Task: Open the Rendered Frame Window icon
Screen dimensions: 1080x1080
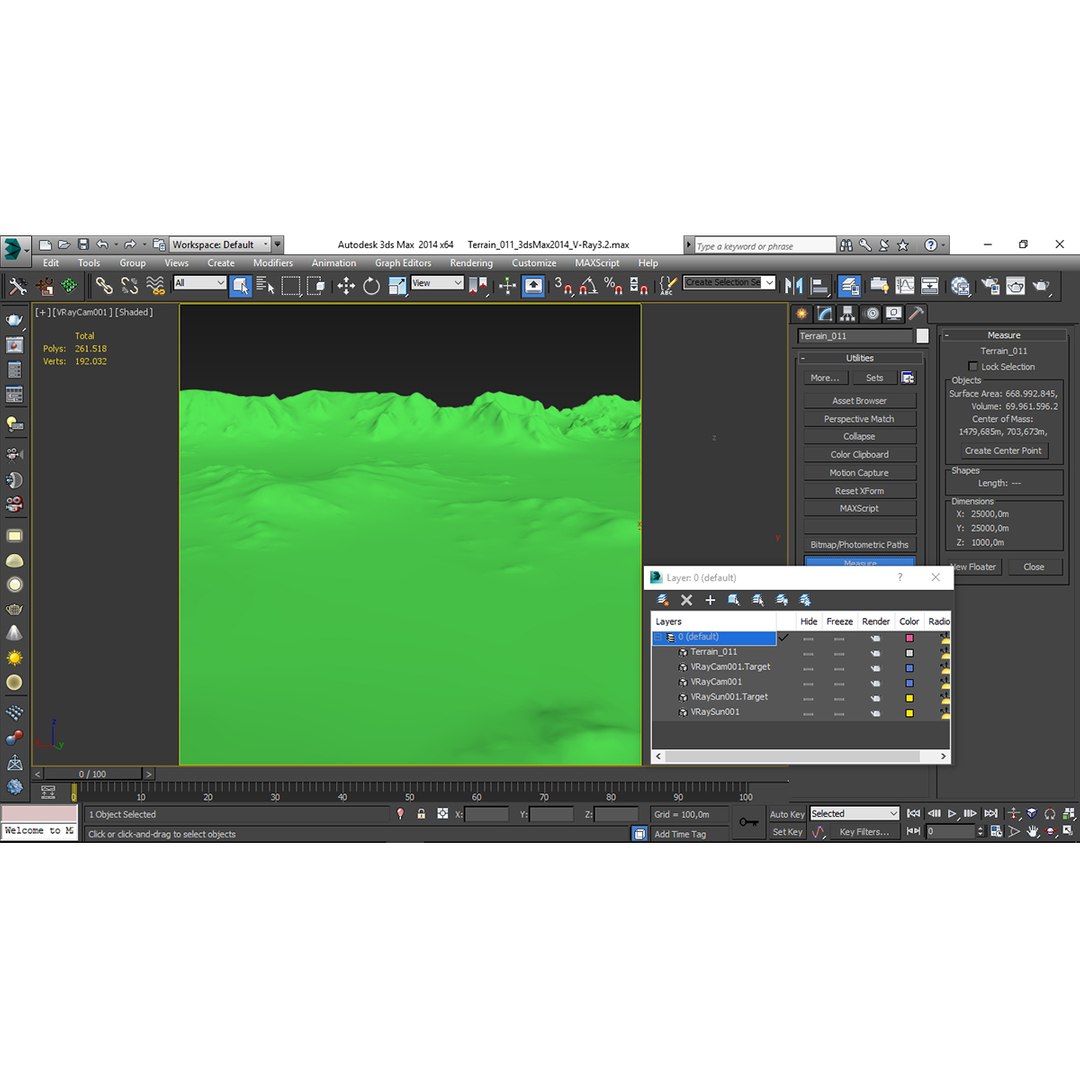Action: coord(1016,285)
